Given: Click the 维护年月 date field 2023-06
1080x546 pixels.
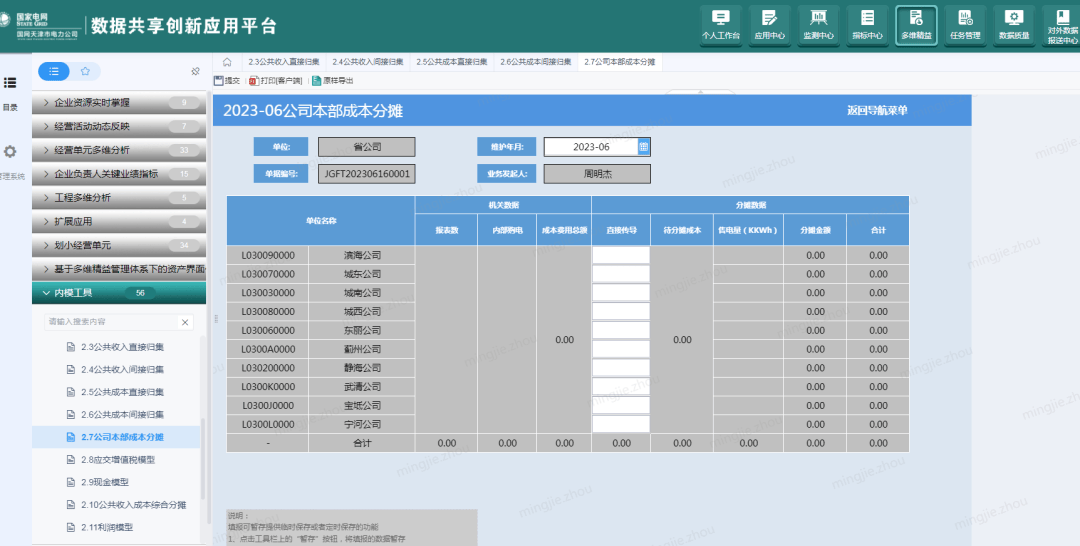Looking at the screenshot, I should [591, 147].
